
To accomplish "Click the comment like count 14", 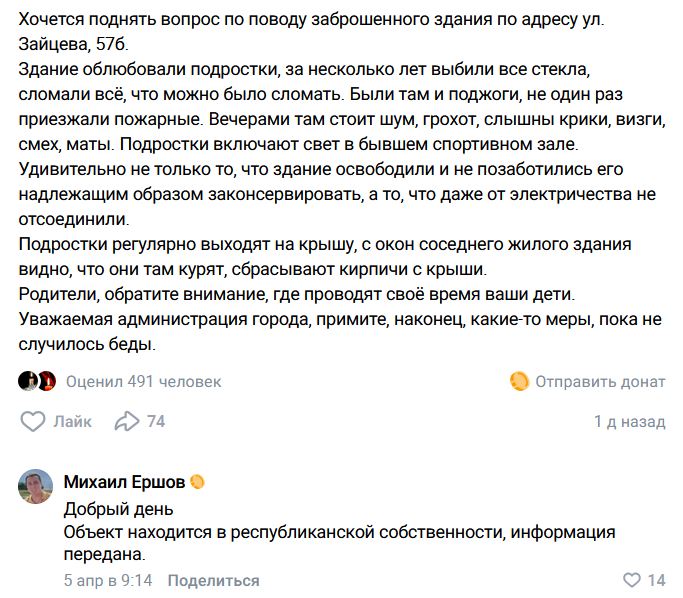I will point(657,580).
